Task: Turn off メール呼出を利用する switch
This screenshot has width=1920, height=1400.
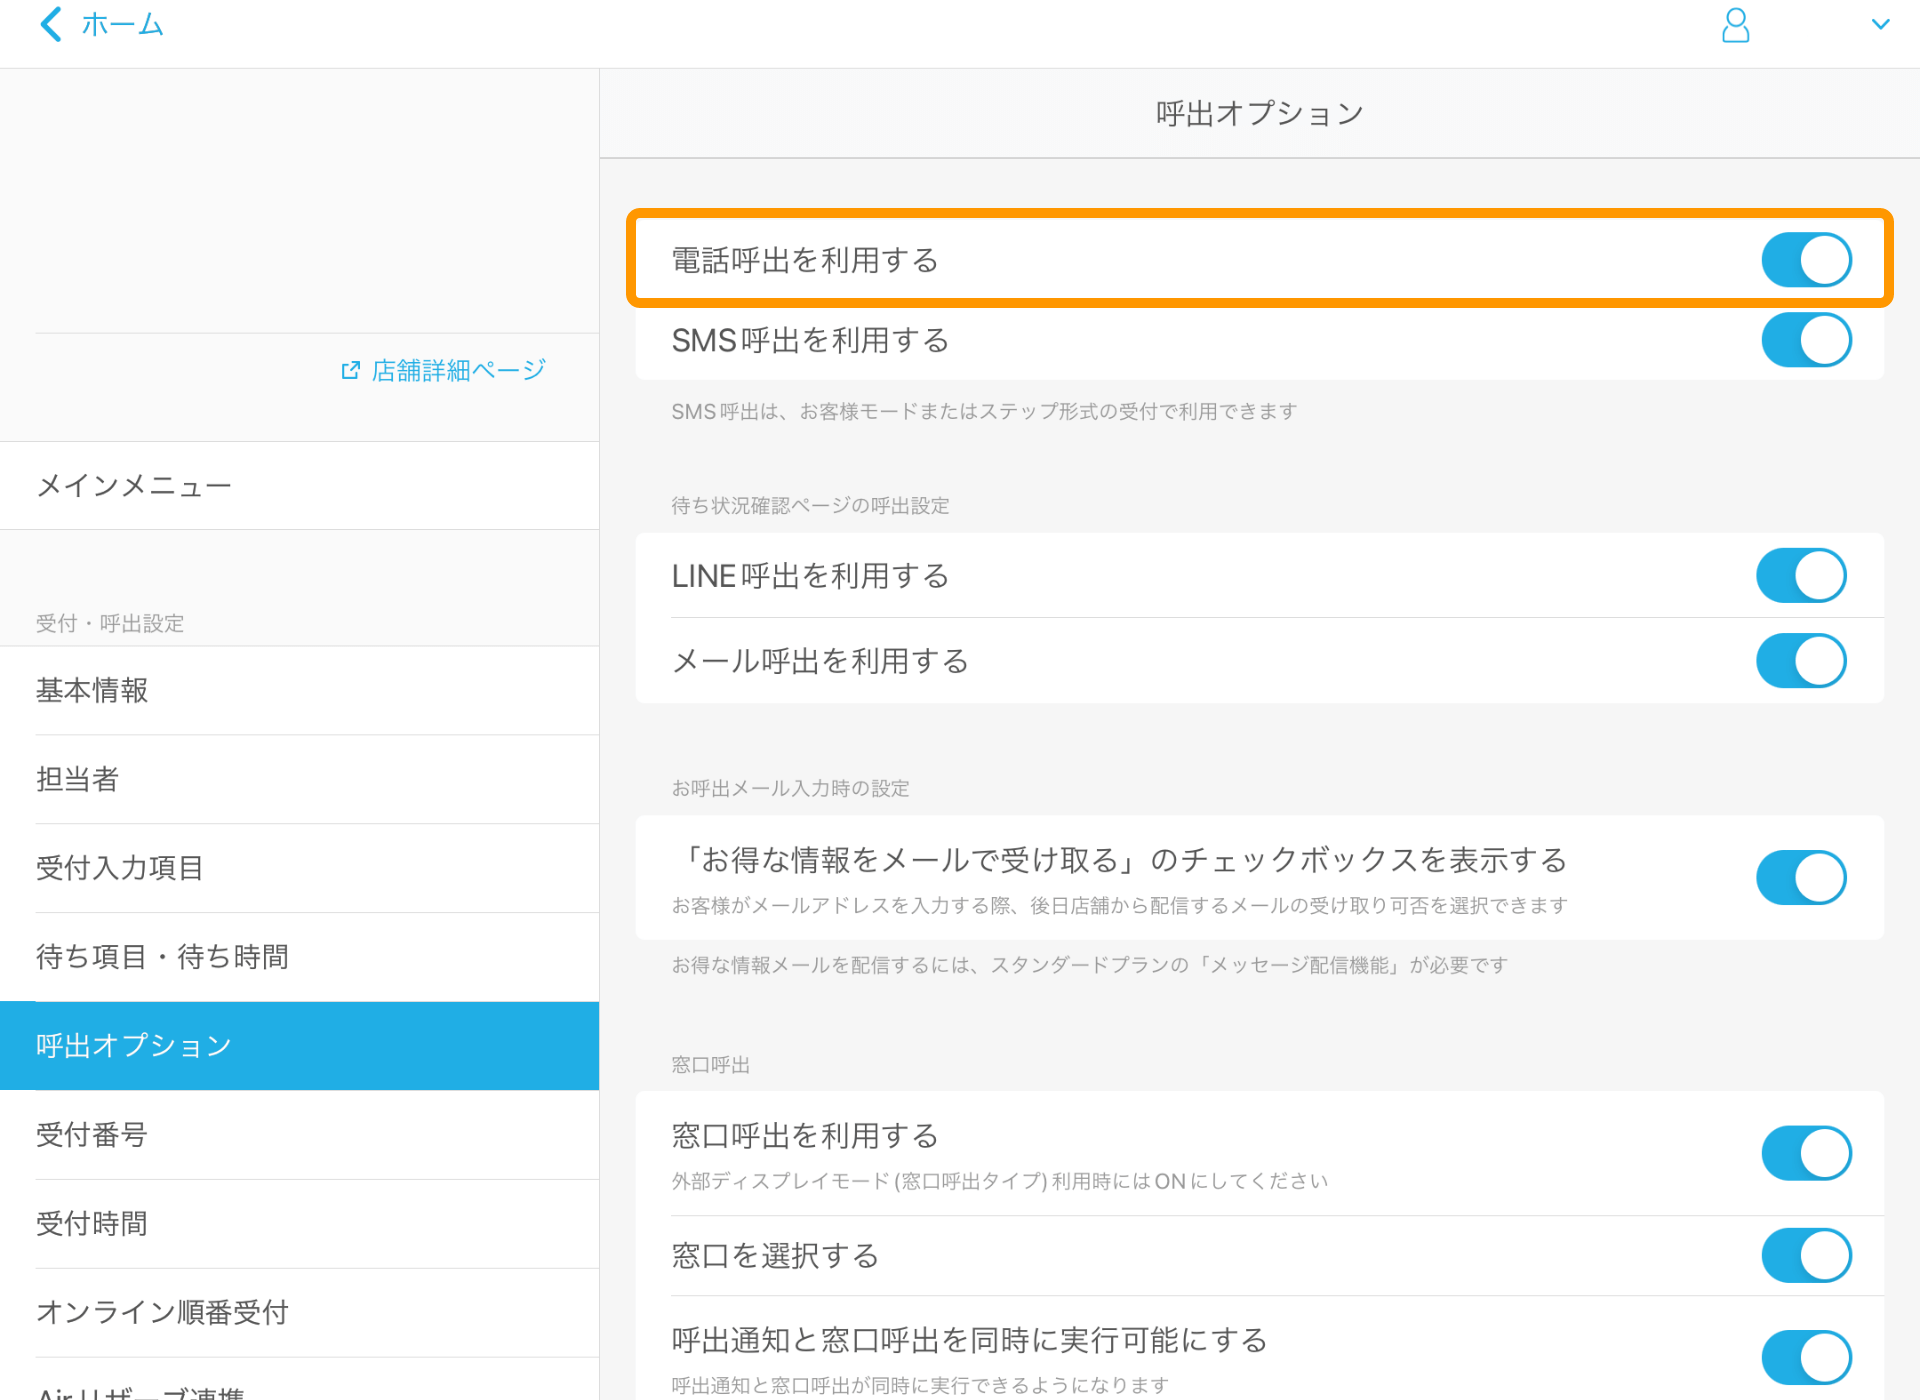Action: (x=1801, y=661)
